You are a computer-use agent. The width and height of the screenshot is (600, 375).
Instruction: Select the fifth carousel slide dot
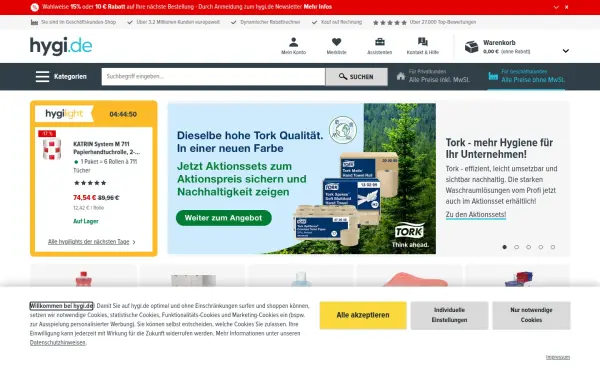click(553, 247)
